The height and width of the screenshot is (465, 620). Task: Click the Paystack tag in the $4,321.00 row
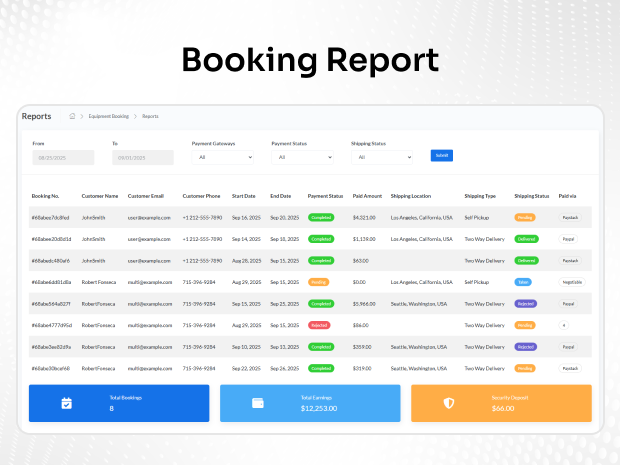click(x=570, y=218)
